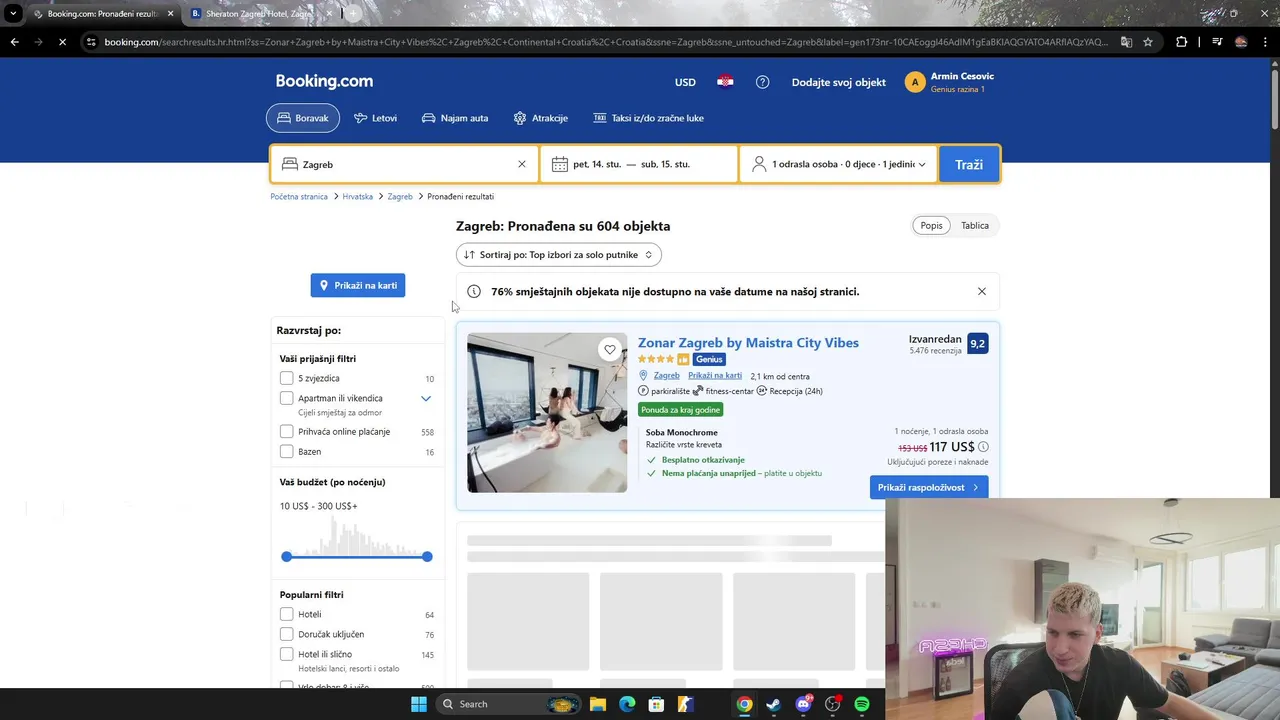
Task: Open Steam from taskbar
Action: tap(773, 704)
